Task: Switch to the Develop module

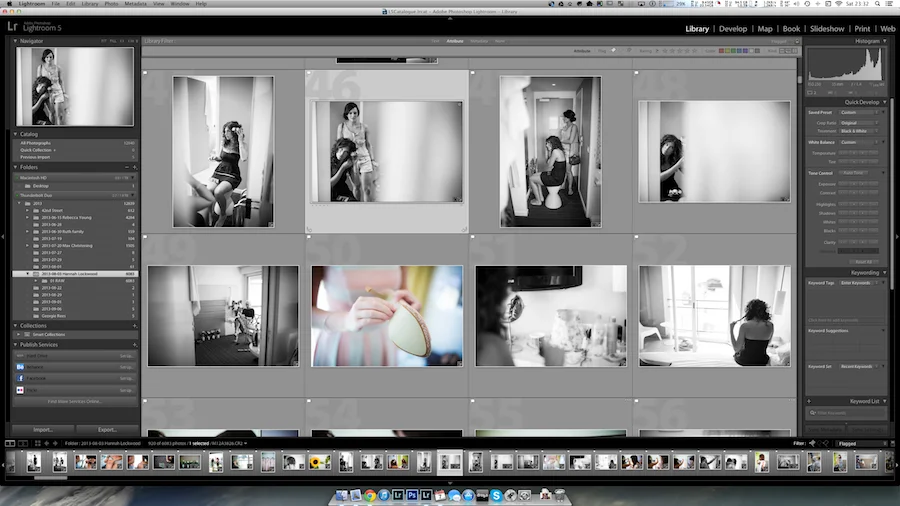Action: click(x=733, y=29)
